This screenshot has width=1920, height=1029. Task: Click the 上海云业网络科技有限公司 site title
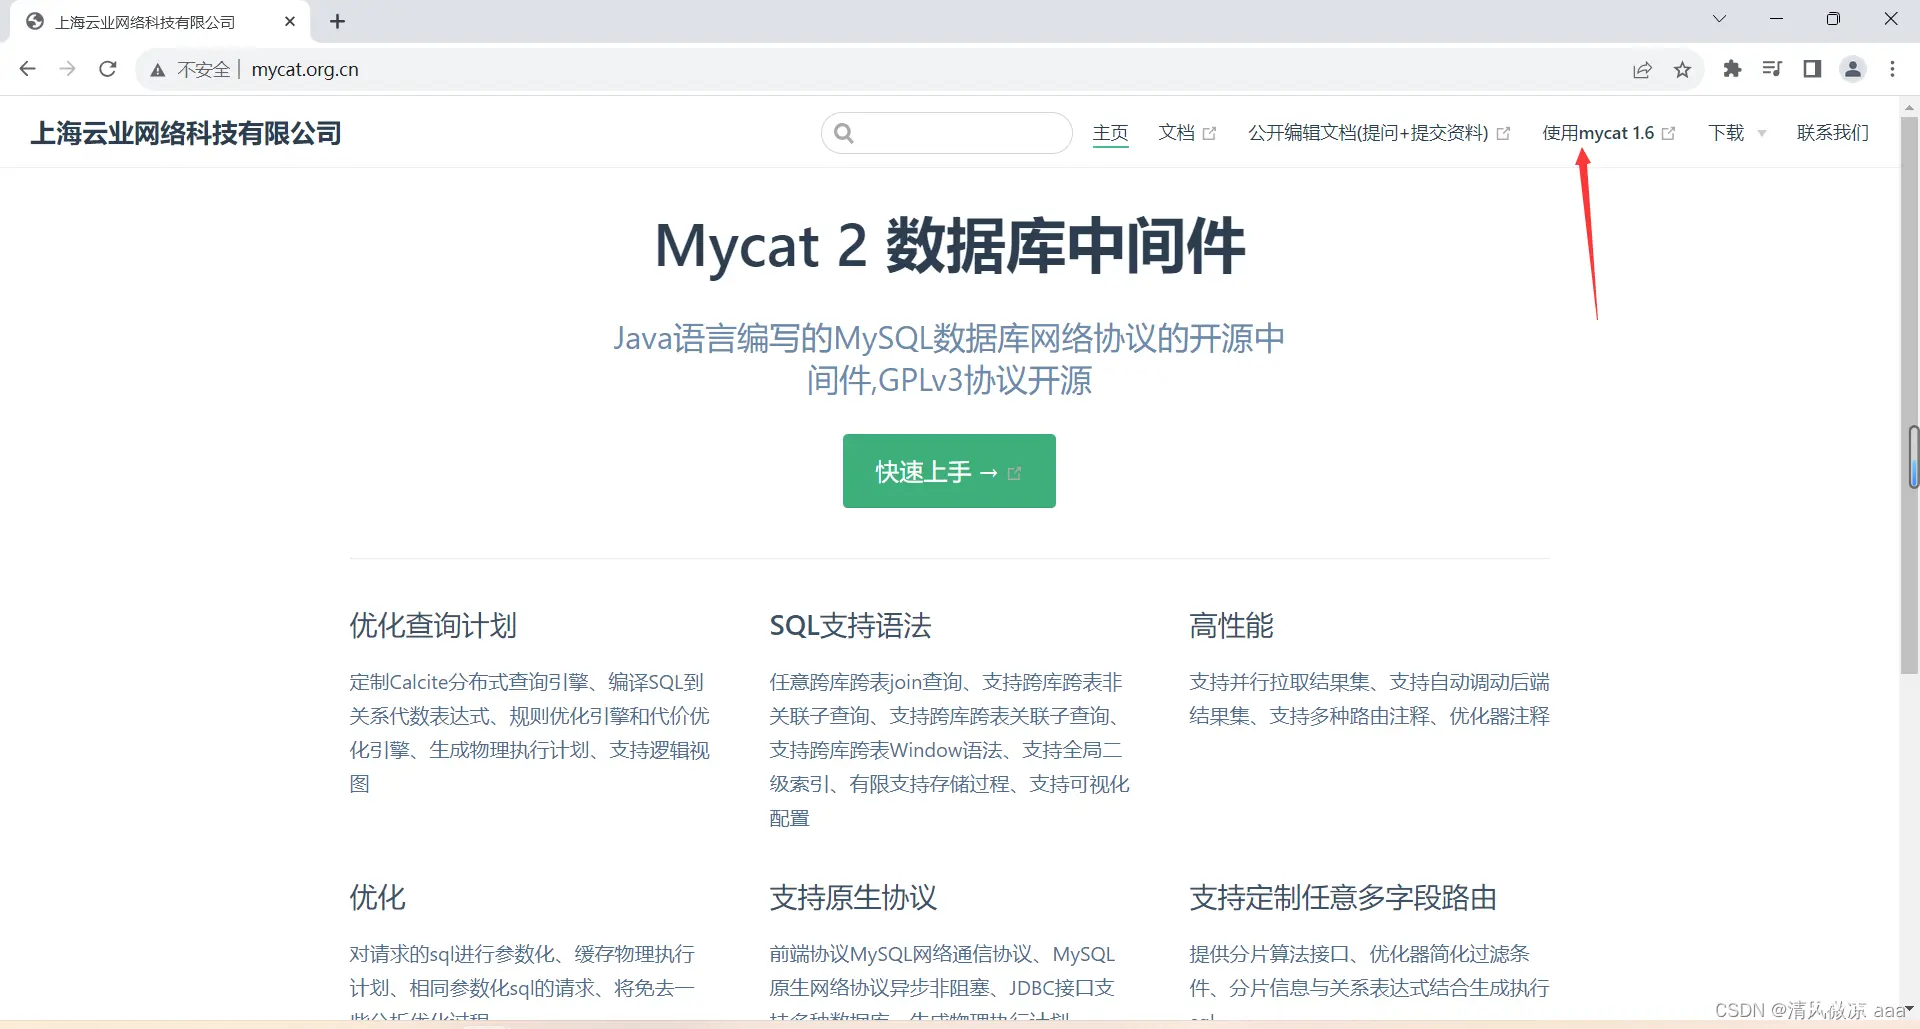pyautogui.click(x=186, y=133)
